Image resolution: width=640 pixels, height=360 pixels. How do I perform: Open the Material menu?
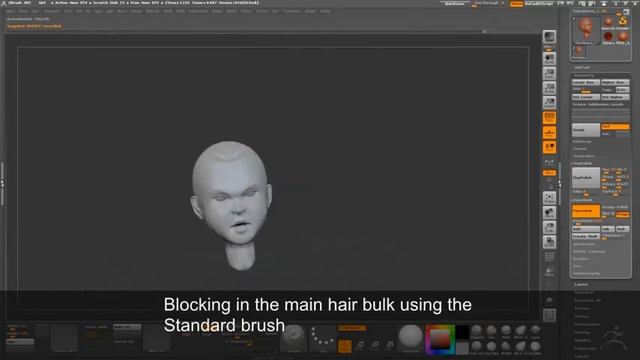[x=152, y=11]
